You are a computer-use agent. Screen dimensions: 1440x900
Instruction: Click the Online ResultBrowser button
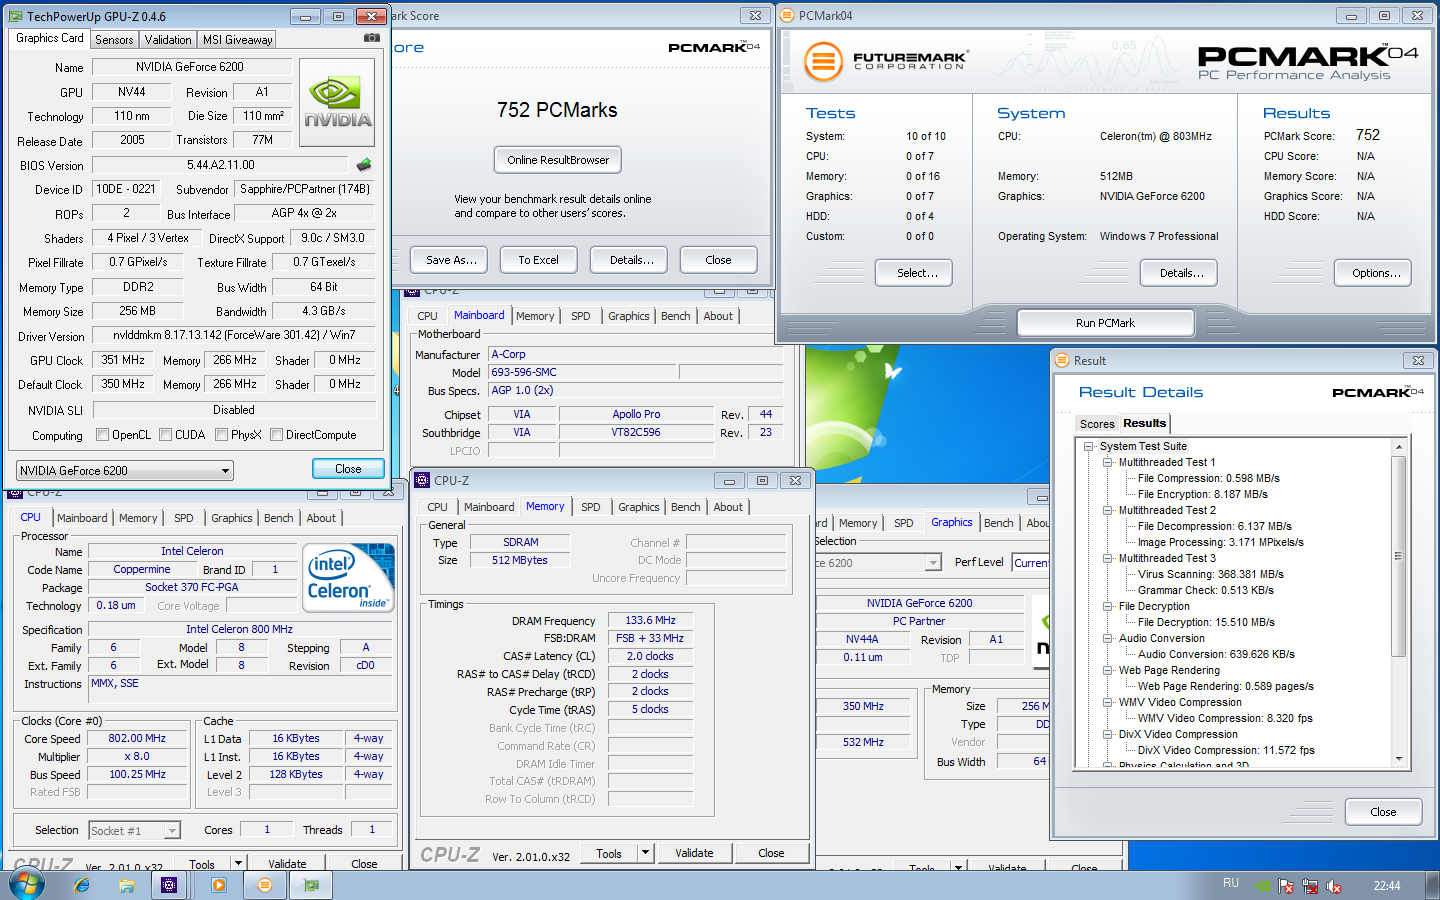pos(558,160)
